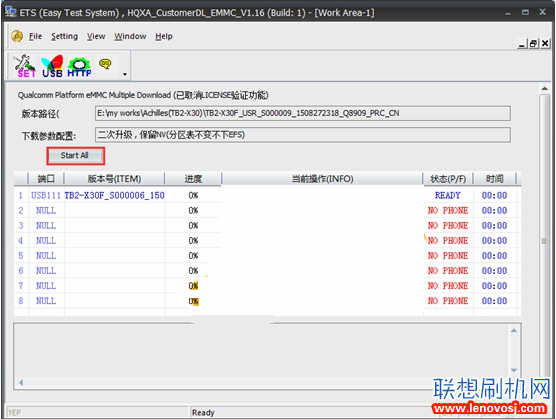The height and width of the screenshot is (419, 556).
Task: Click NO PHONE status in row 2
Action: tap(447, 211)
